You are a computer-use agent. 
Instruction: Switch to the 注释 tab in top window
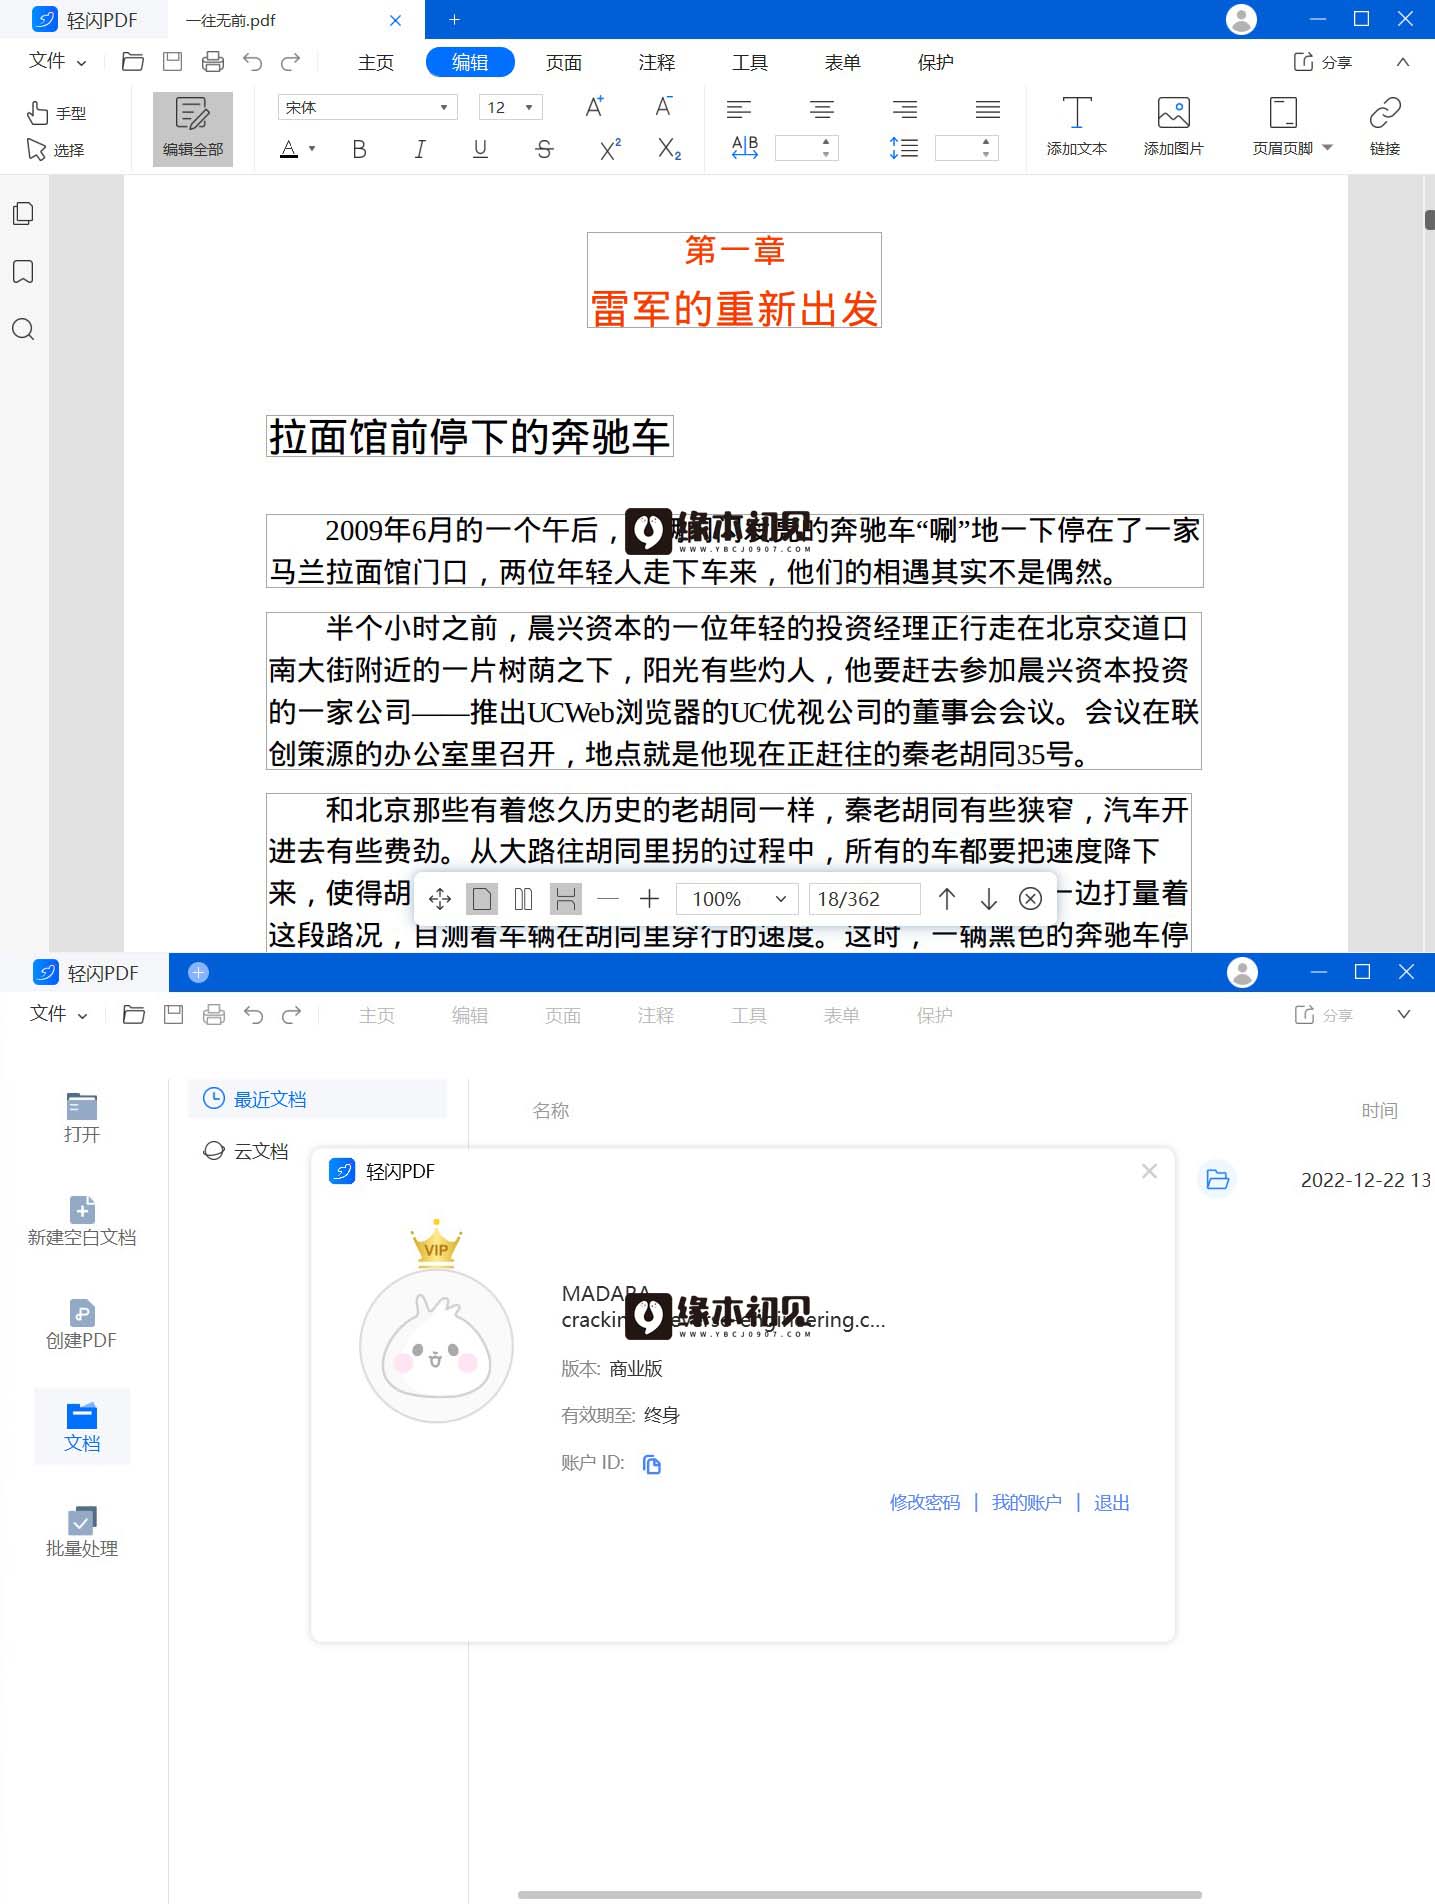coord(657,62)
